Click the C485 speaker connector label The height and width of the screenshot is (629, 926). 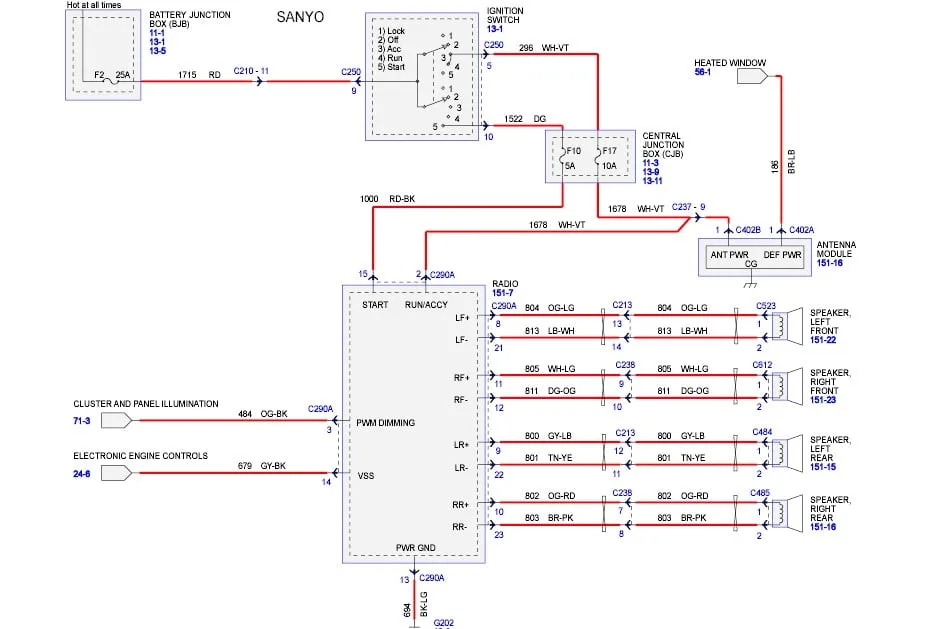pyautogui.click(x=760, y=493)
